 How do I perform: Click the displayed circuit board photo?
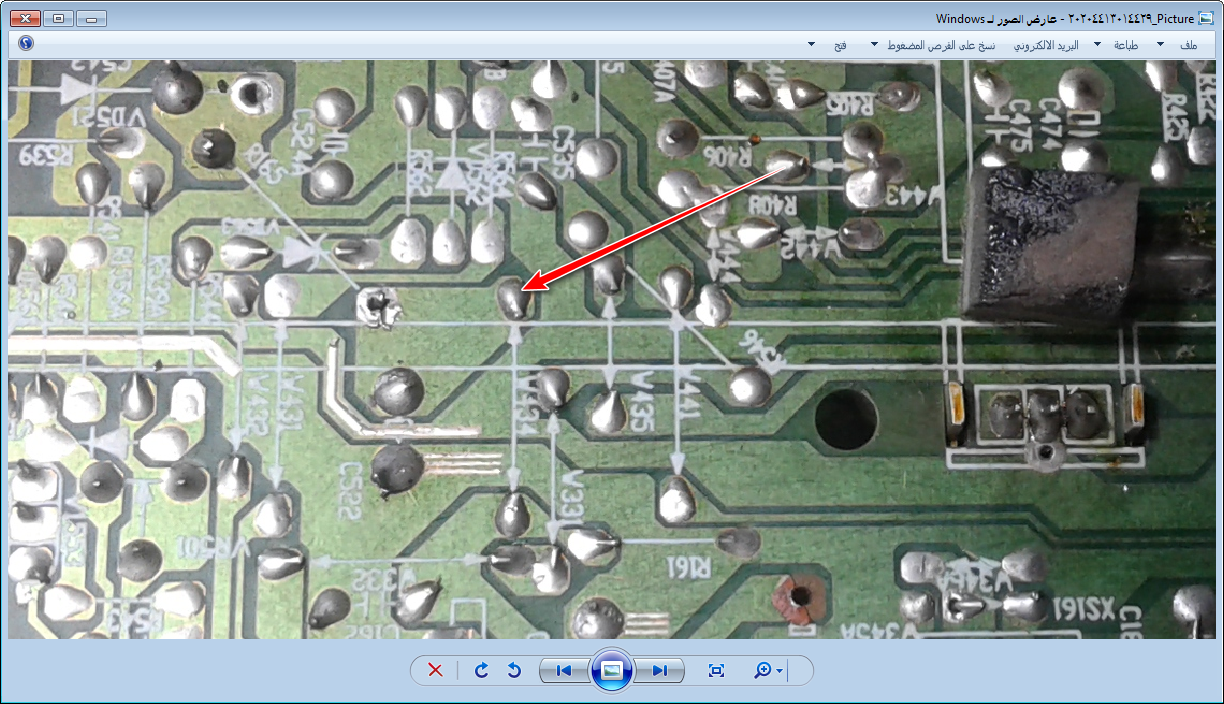click(612, 349)
